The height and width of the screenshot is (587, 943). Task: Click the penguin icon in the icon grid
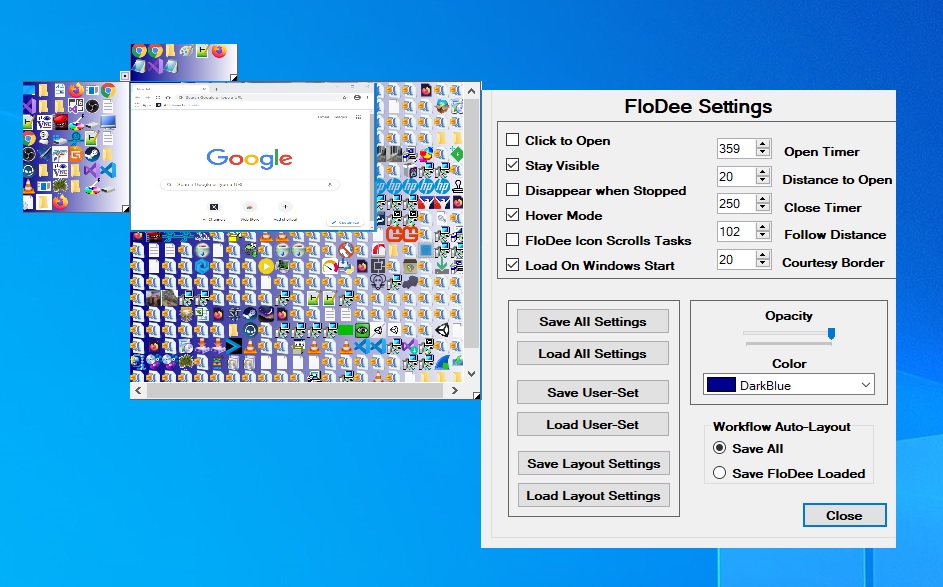pos(299,345)
